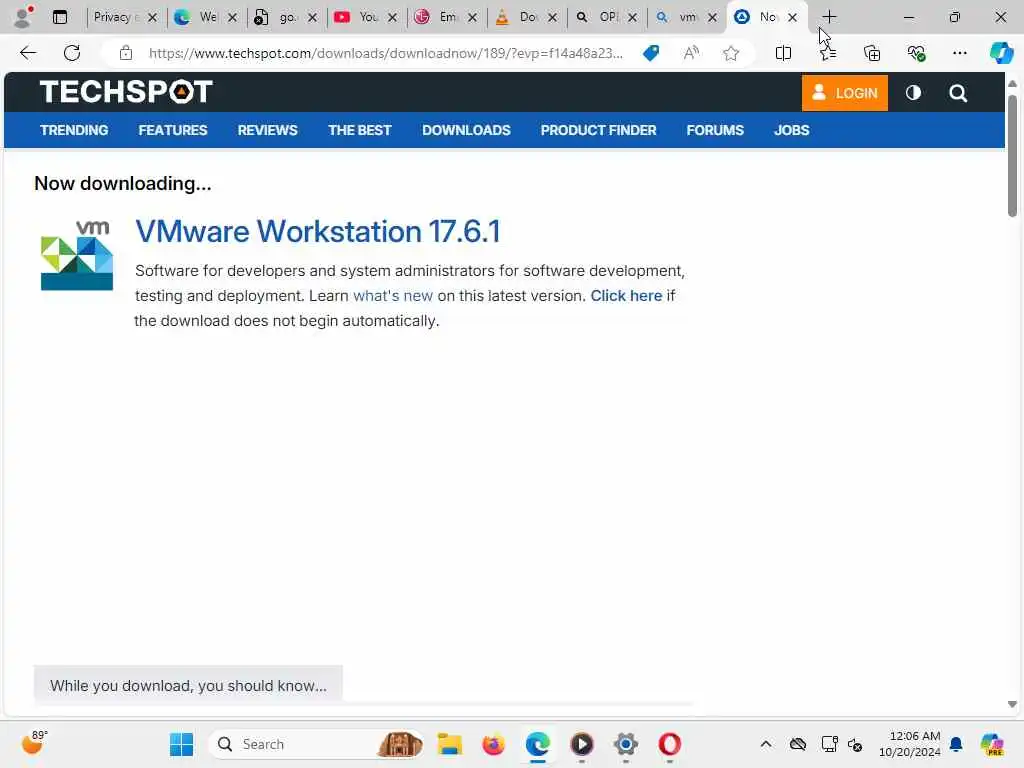
Task: Click the 'Click here' download link
Action: click(626, 296)
